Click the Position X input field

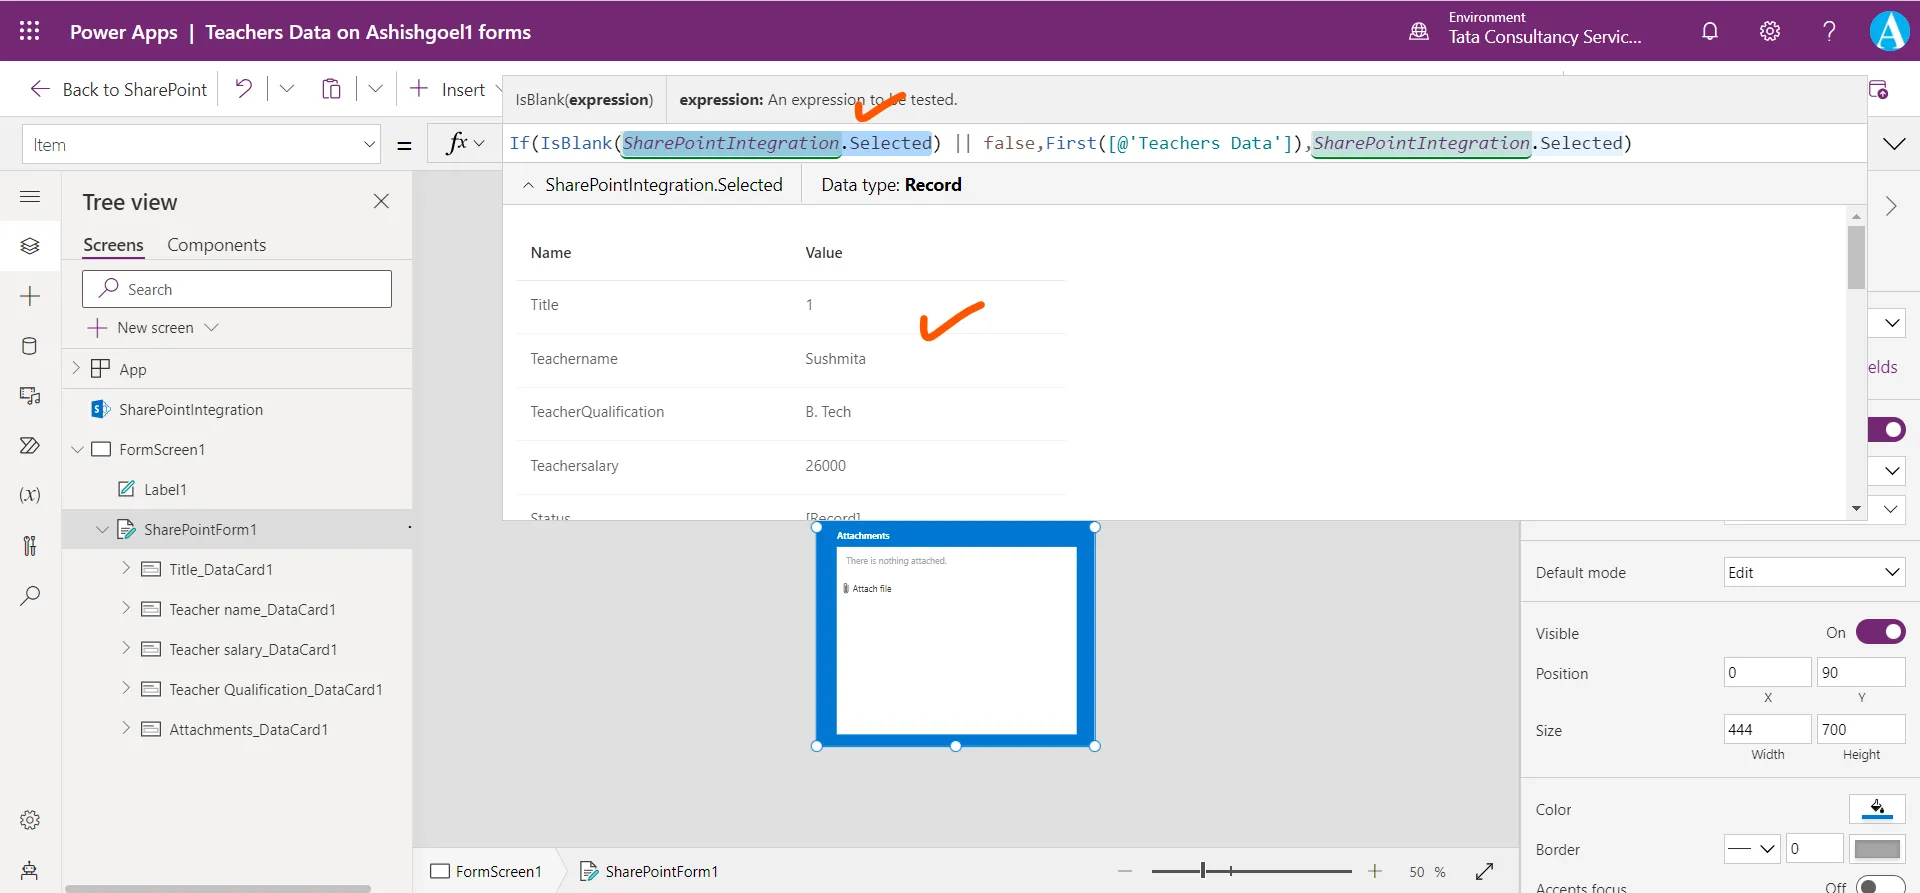click(x=1767, y=672)
